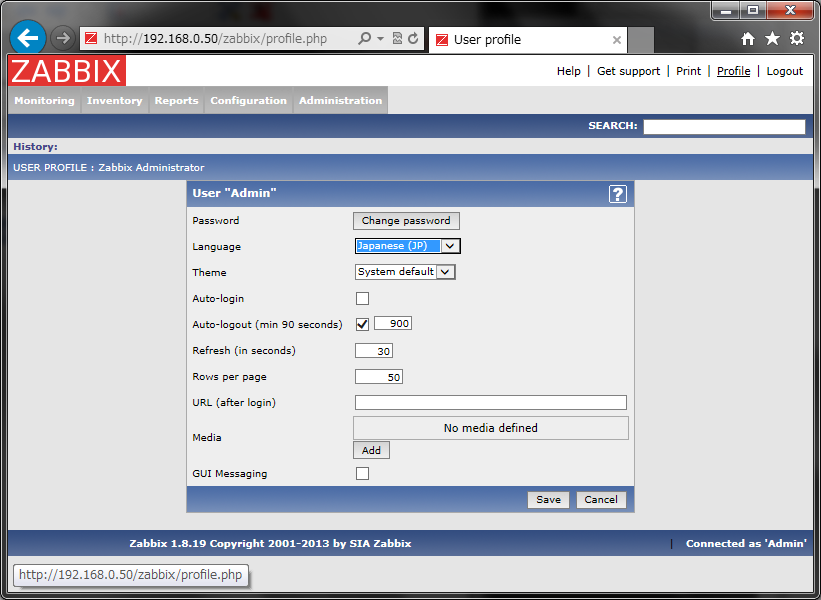The height and width of the screenshot is (600, 821).
Task: Click the Logout link
Action: tap(784, 71)
